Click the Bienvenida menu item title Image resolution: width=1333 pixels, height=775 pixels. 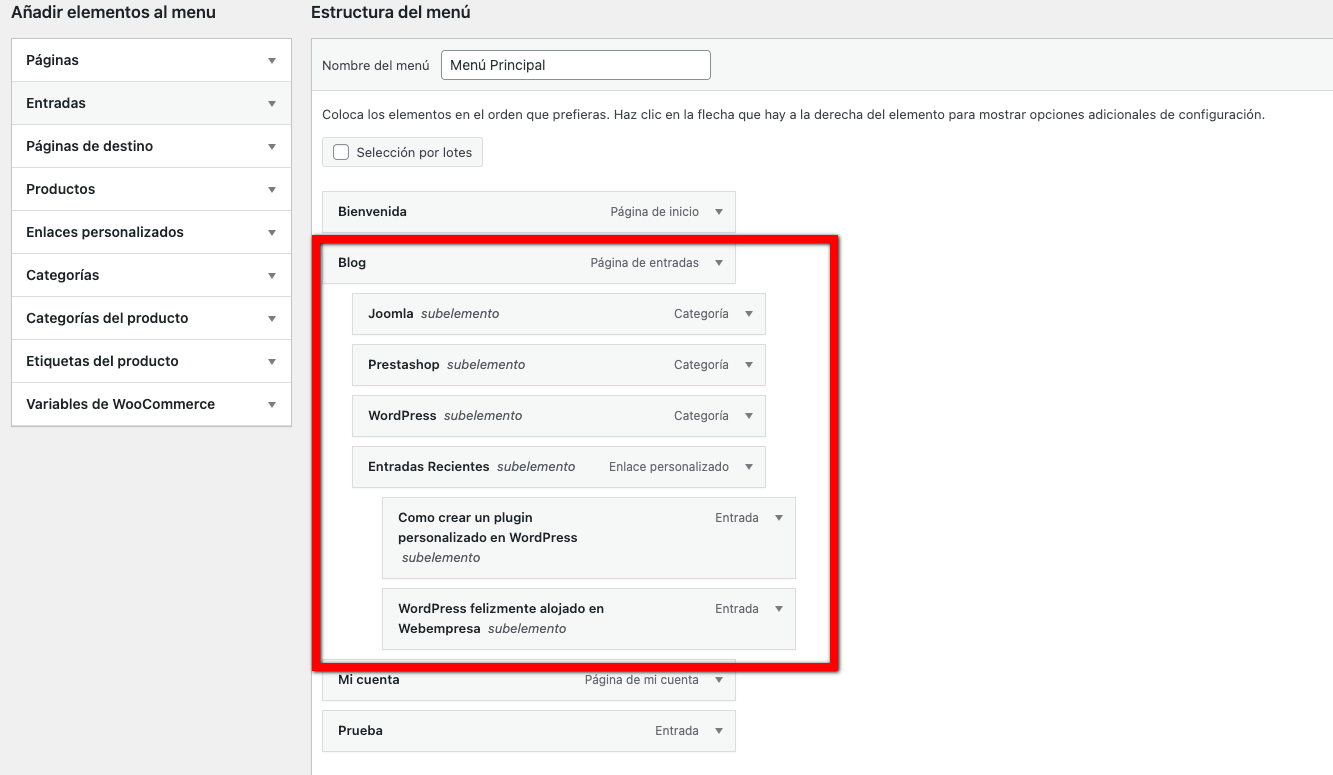coord(372,212)
